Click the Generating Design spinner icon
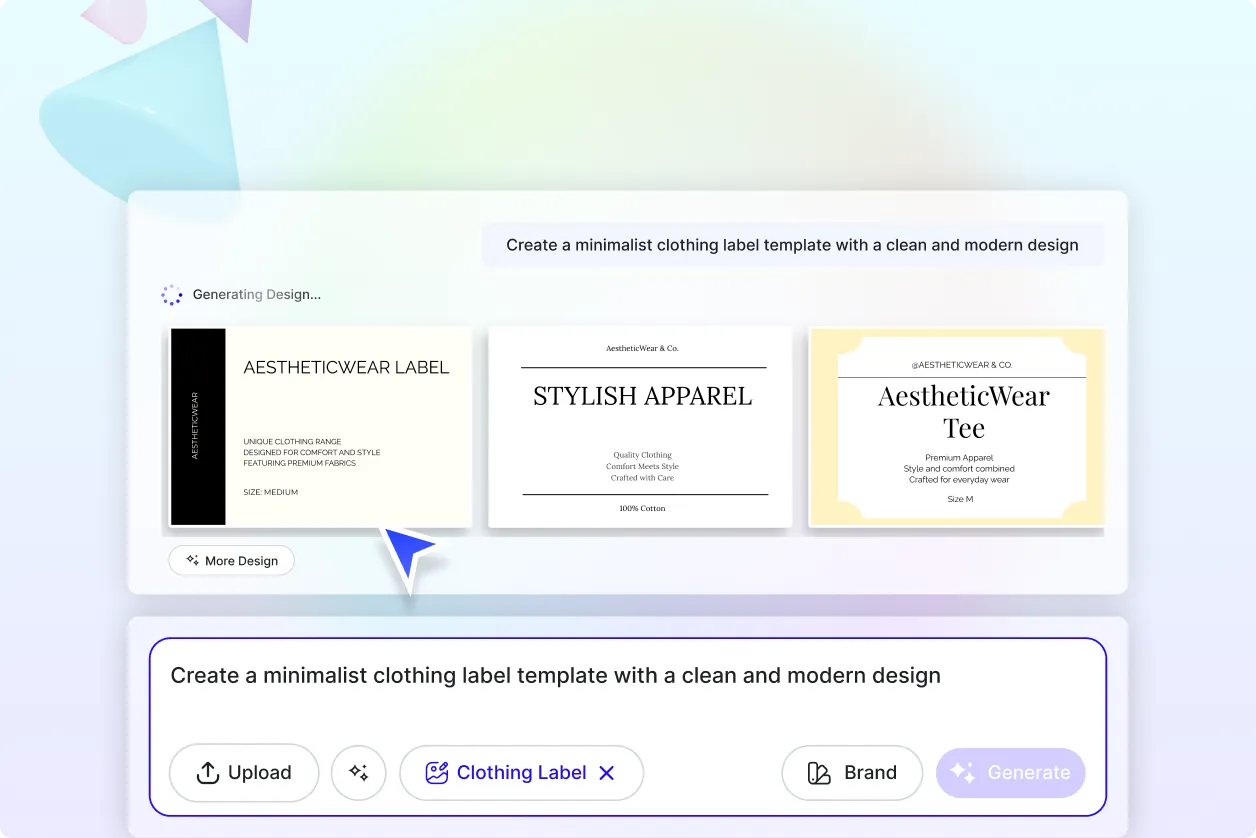 point(172,294)
